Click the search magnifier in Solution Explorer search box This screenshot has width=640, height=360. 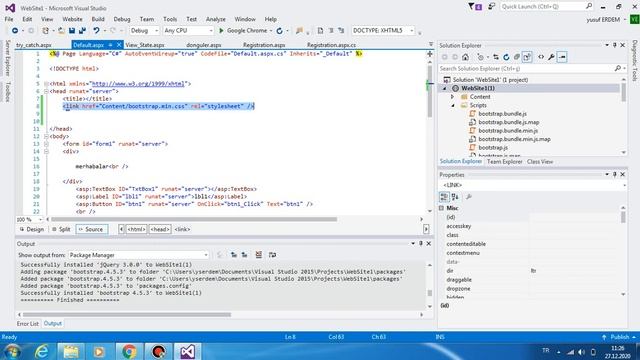tap(618, 69)
